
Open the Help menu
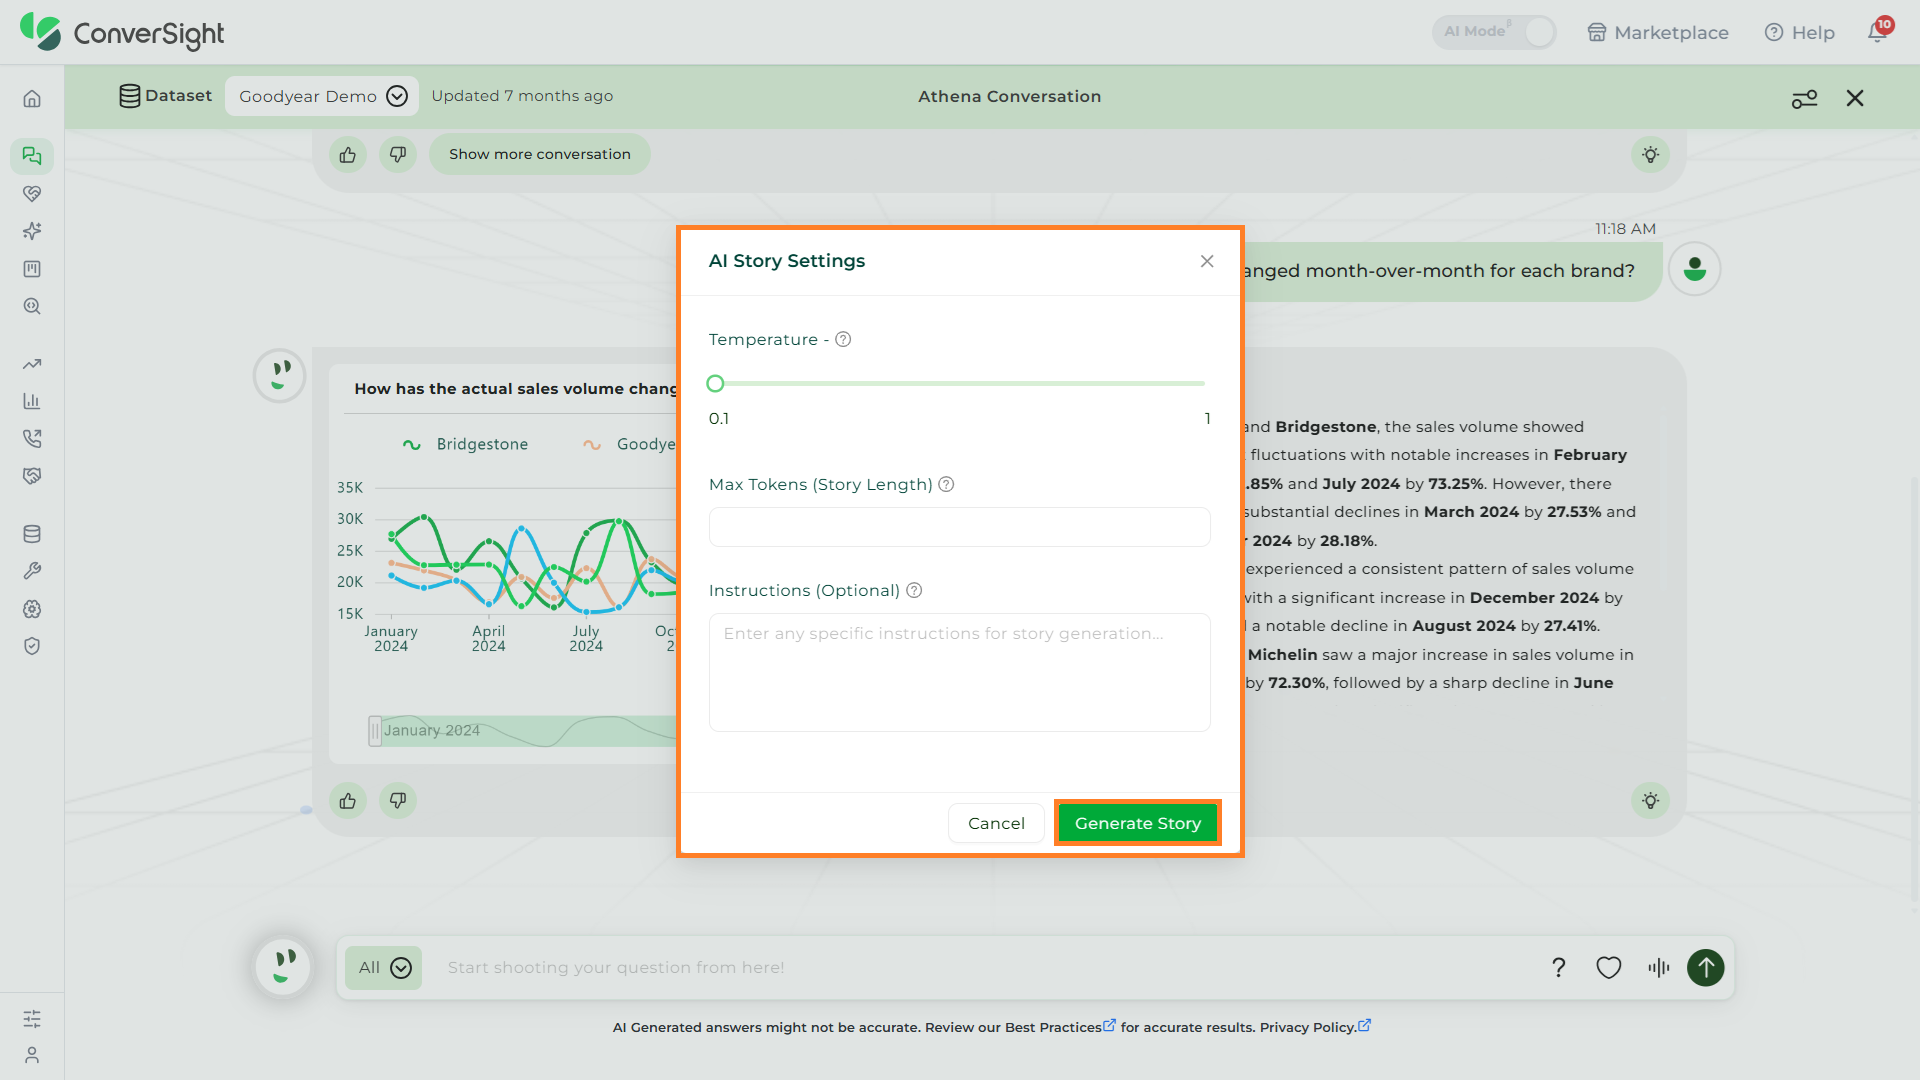[1800, 32]
